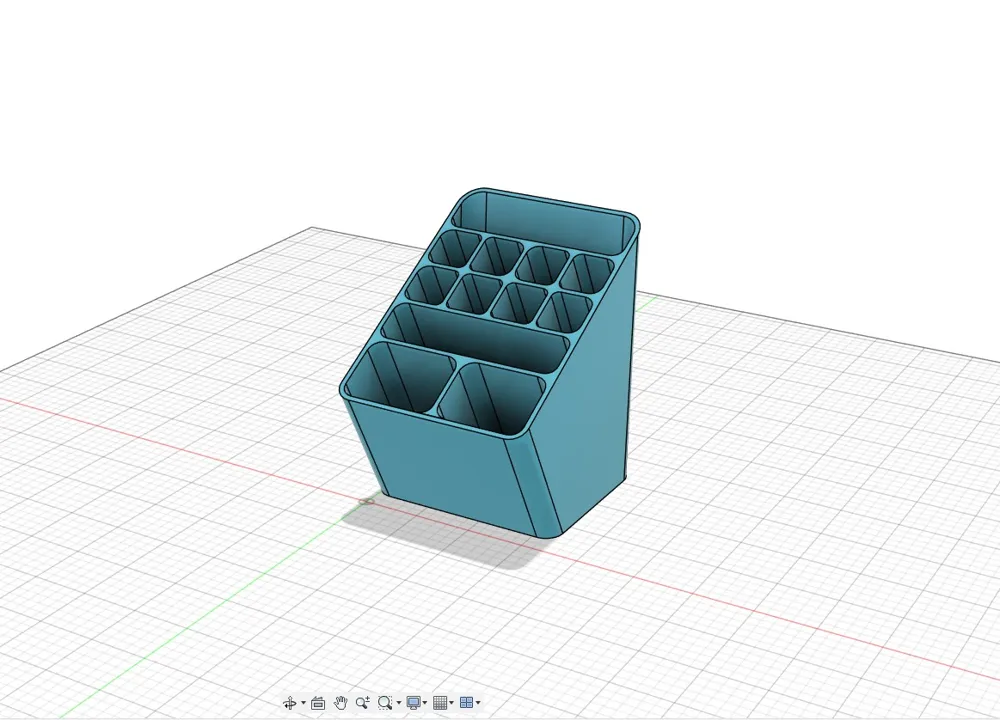Open the Orbit tool dropdown arrow
The image size is (1000, 720).
303,703
